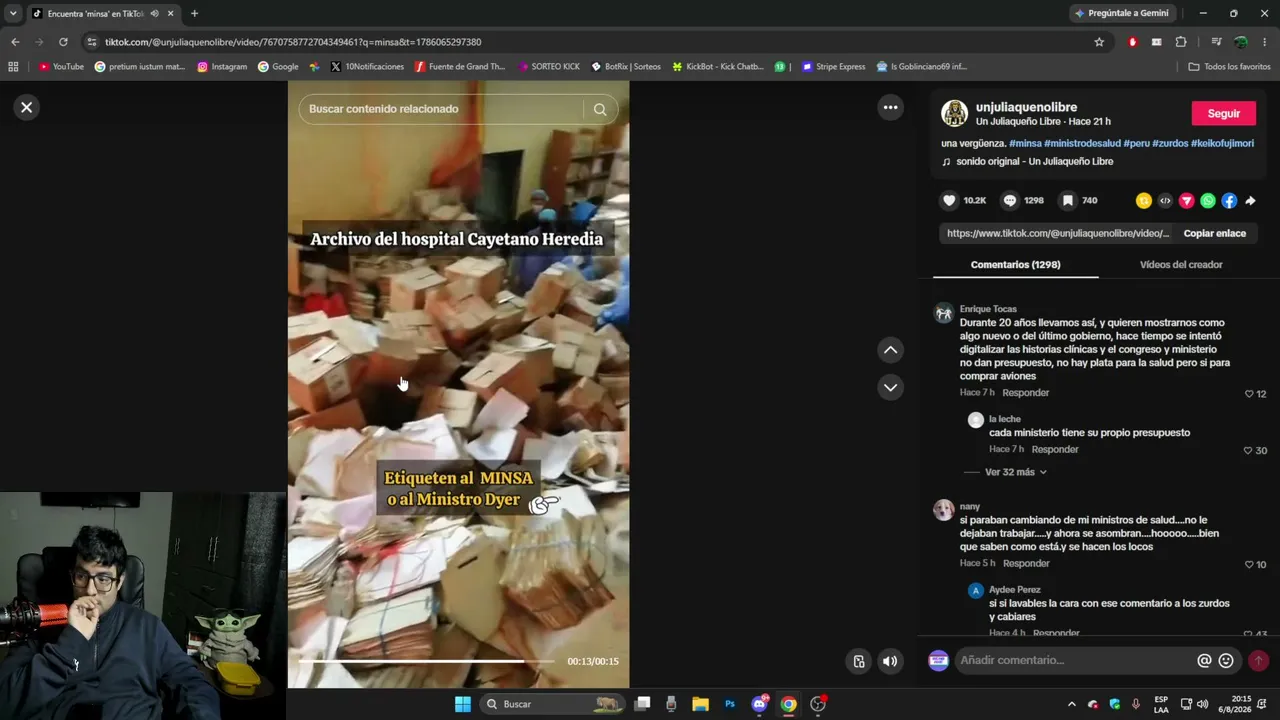The width and height of the screenshot is (1280, 720).
Task: Open the #minsa hashtag link
Action: [1025, 143]
